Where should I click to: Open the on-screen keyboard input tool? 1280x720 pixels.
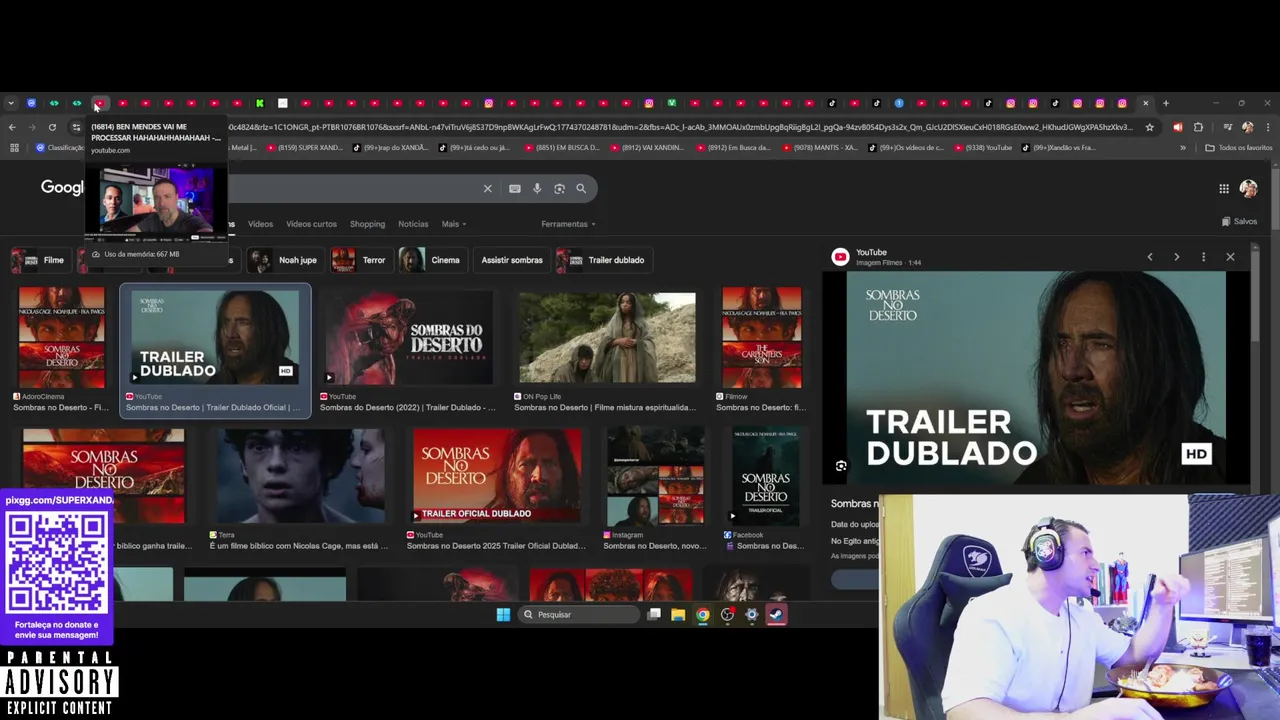click(514, 188)
